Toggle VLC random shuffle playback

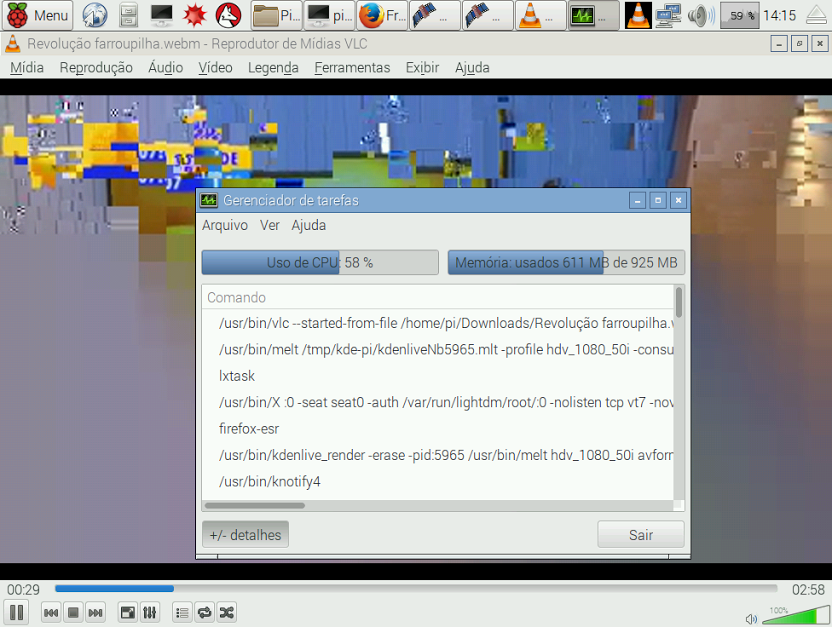point(227,613)
